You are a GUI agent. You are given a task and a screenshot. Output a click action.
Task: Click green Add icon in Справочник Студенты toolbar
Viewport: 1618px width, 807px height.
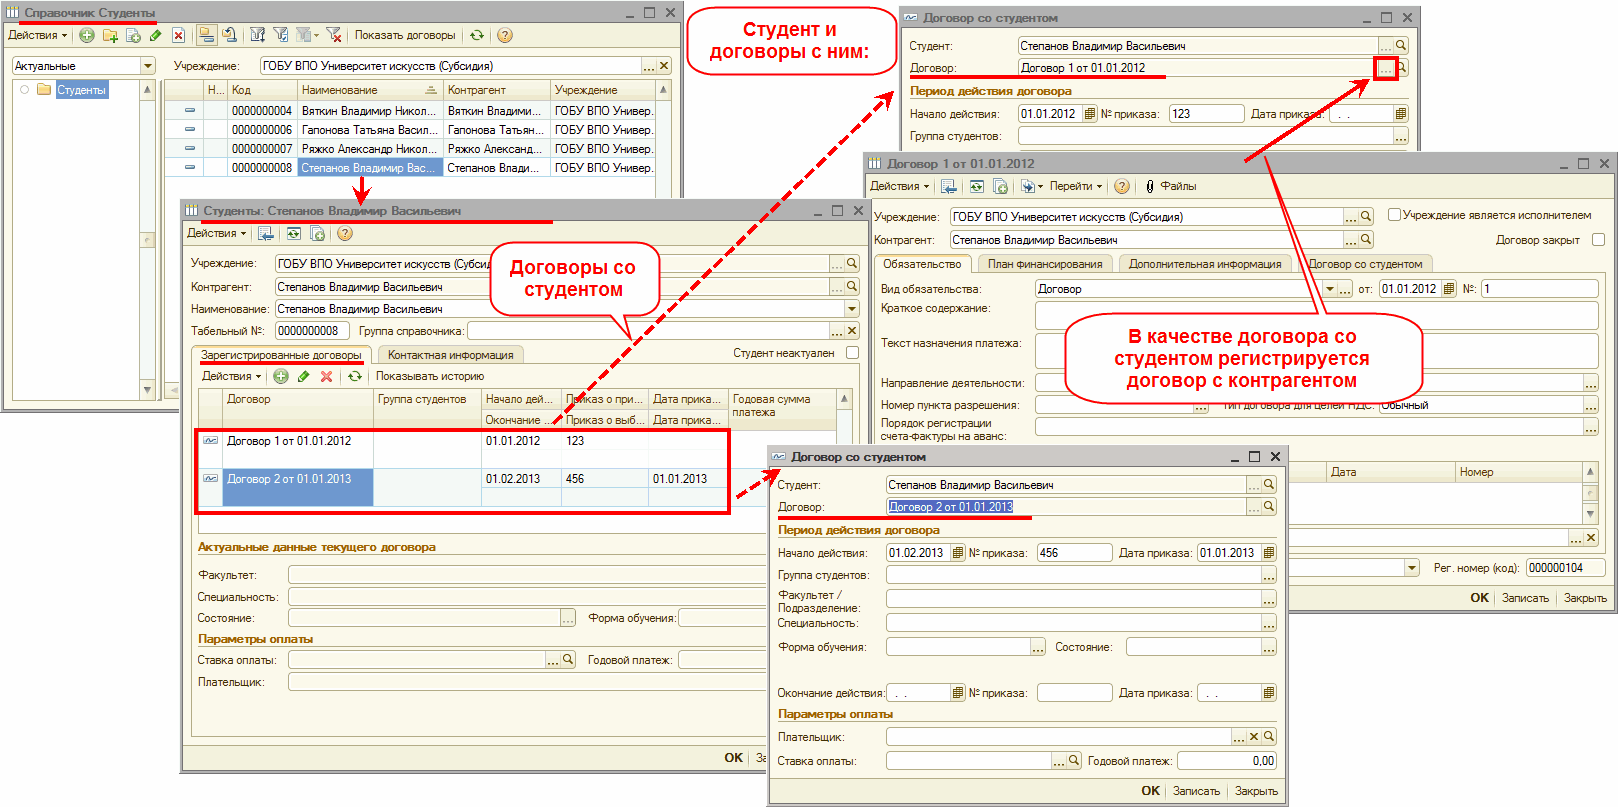coord(87,35)
